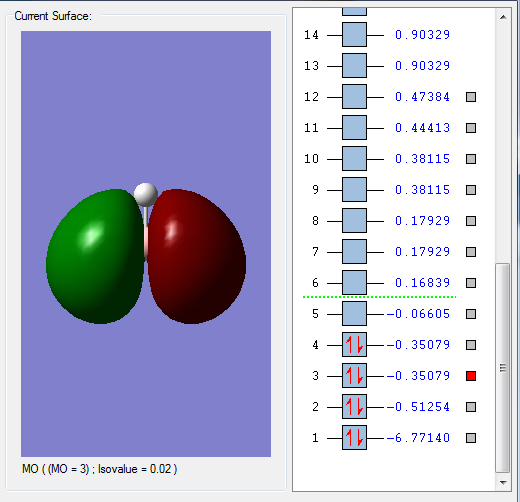Click the orbital list scrollbar thumb
Viewport: 520px width, 502px height.
point(503,368)
